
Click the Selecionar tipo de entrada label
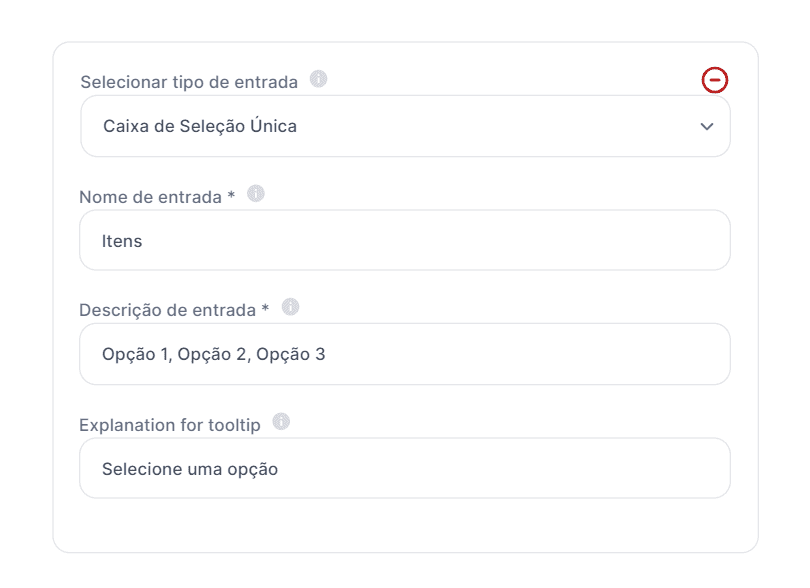tap(189, 82)
